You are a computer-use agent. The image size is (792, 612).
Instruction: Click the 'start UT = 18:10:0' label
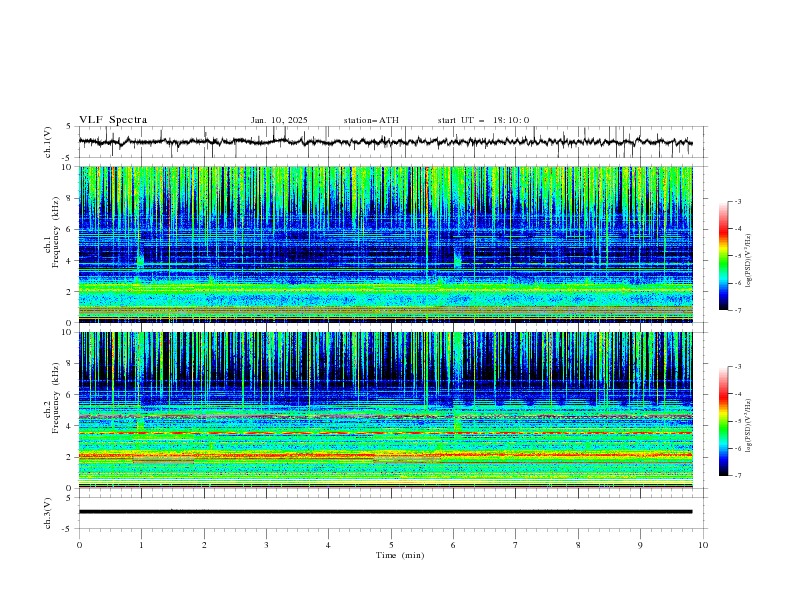click(x=483, y=120)
